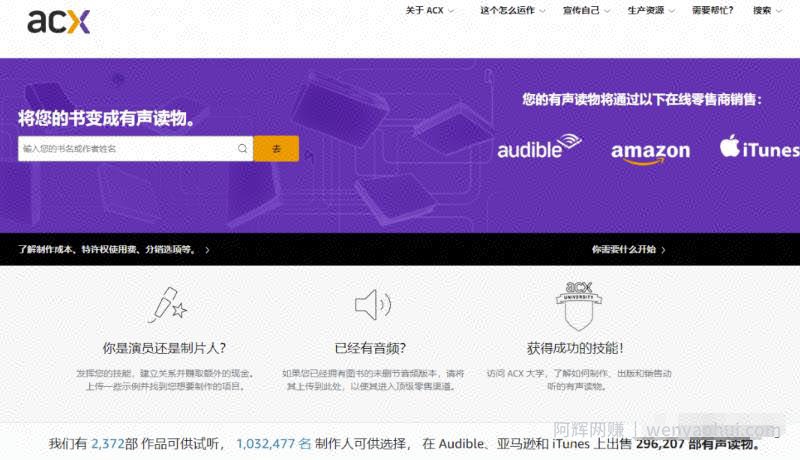800x460 pixels.
Task: Click the Audible logo
Action: 539,147
